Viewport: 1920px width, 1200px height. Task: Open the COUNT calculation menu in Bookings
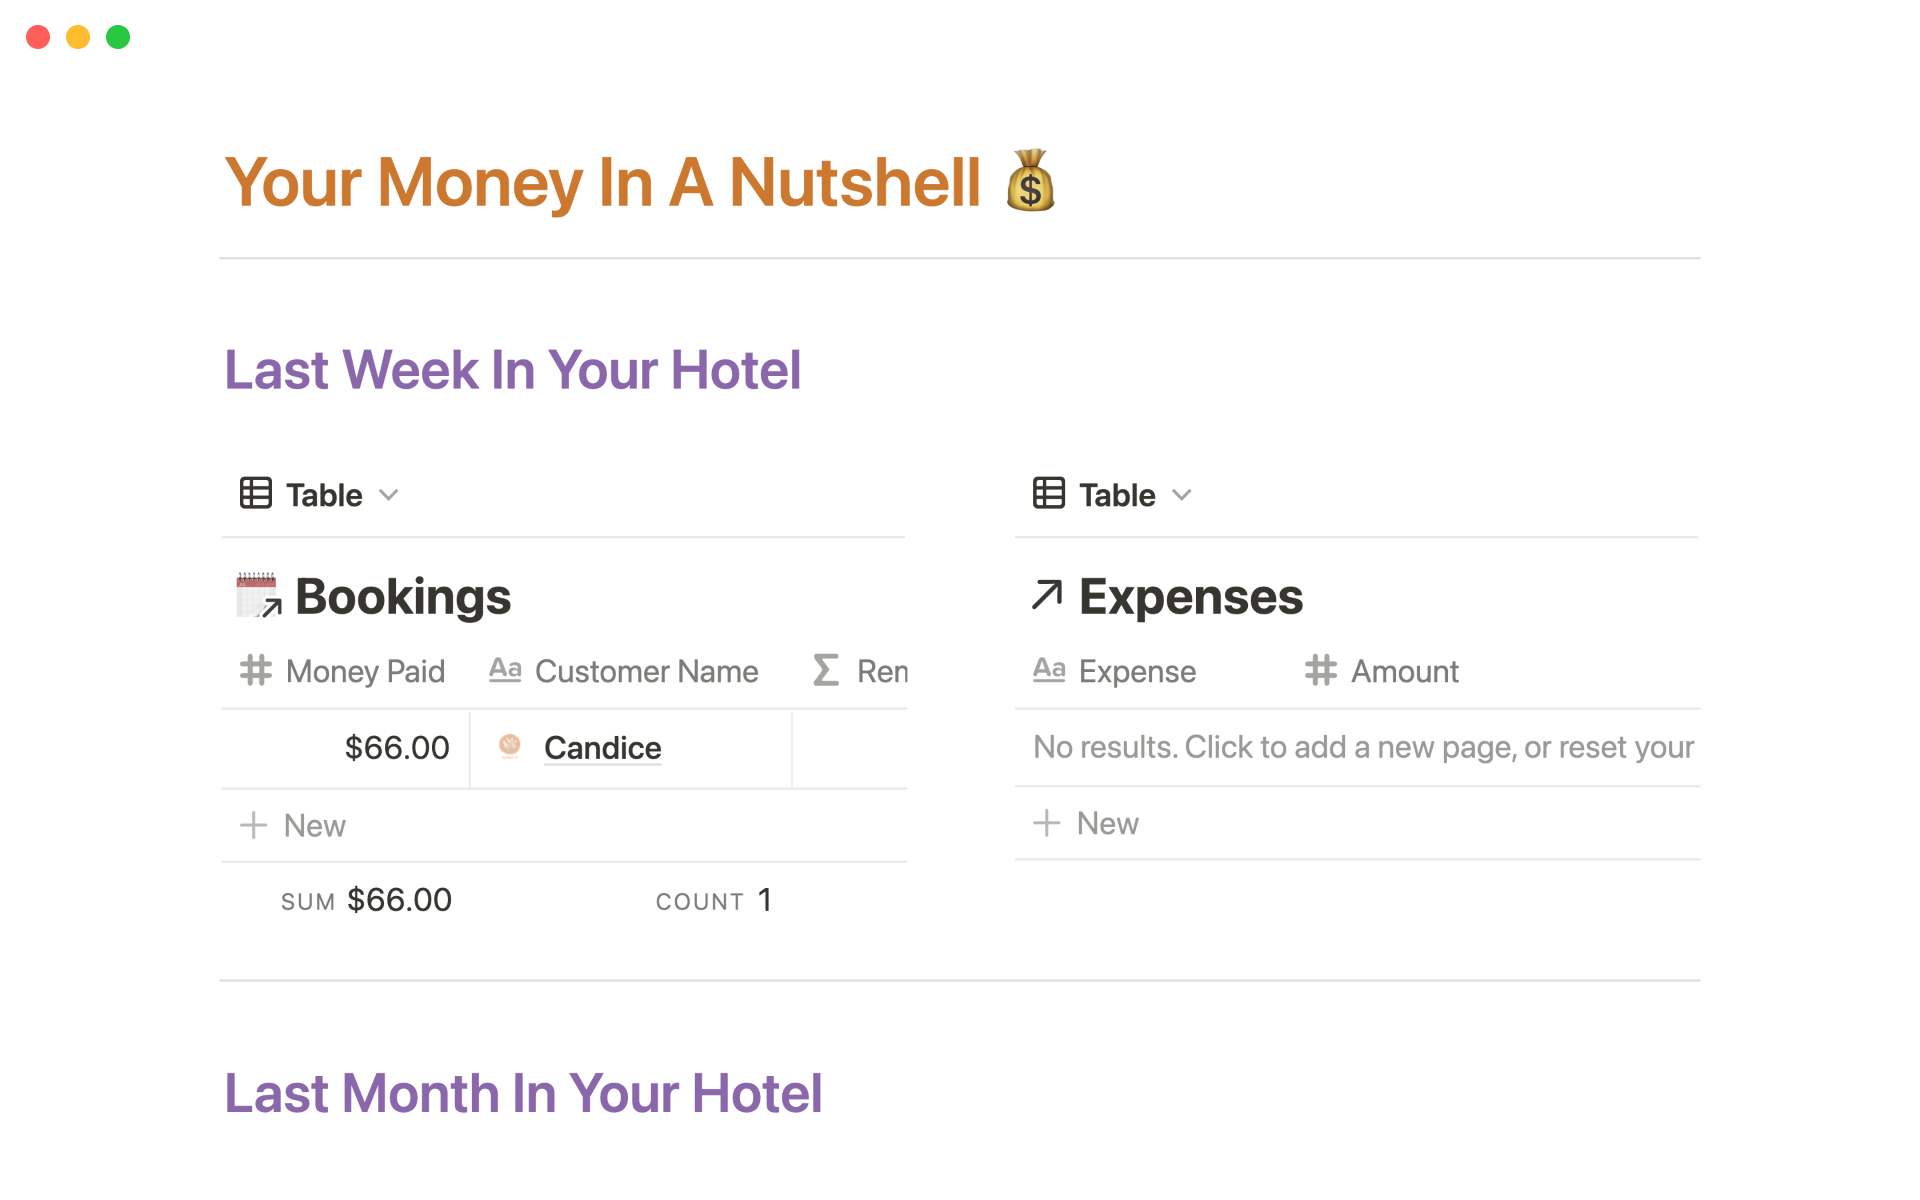pyautogui.click(x=713, y=900)
